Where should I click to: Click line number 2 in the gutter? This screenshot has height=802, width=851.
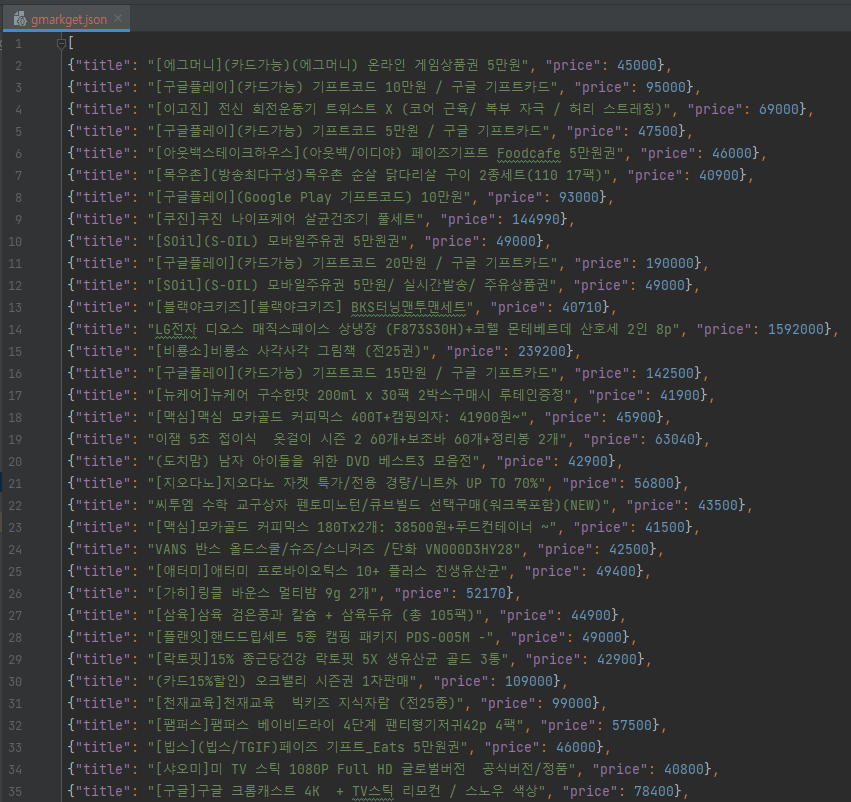tap(19, 66)
